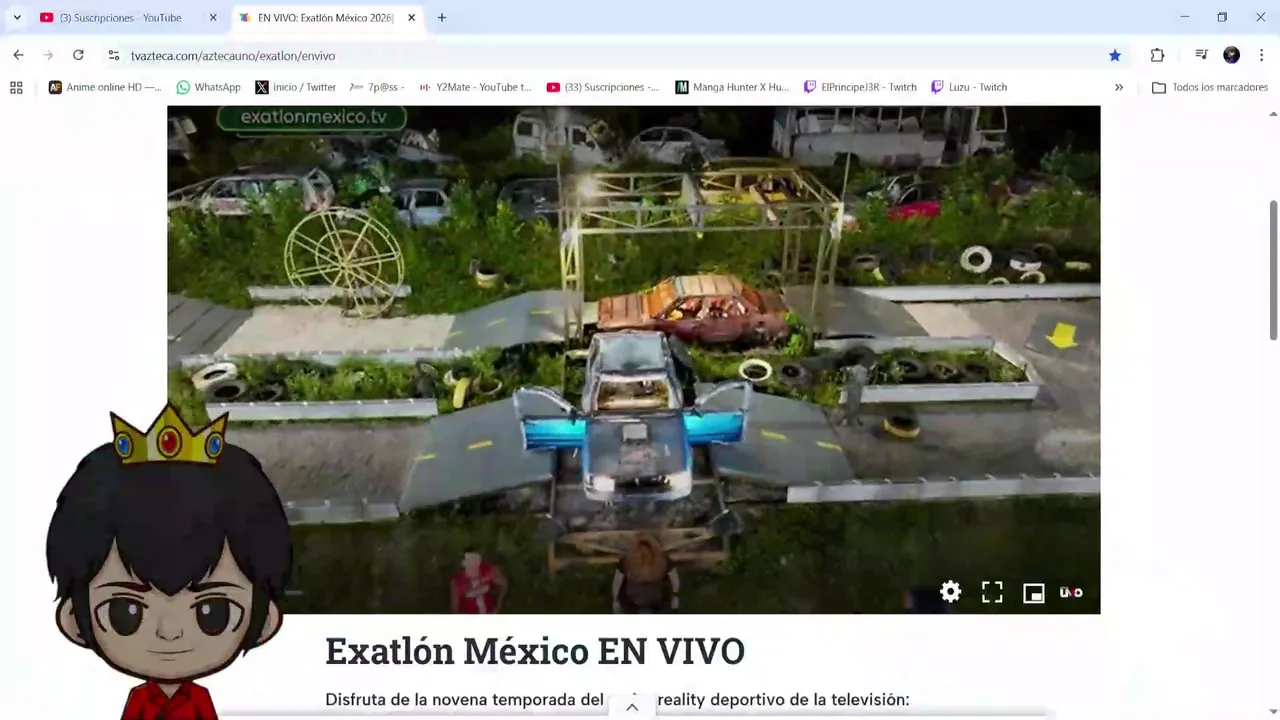Open Anime online HD bookmark
This screenshot has height=720, width=1280.
pos(104,87)
